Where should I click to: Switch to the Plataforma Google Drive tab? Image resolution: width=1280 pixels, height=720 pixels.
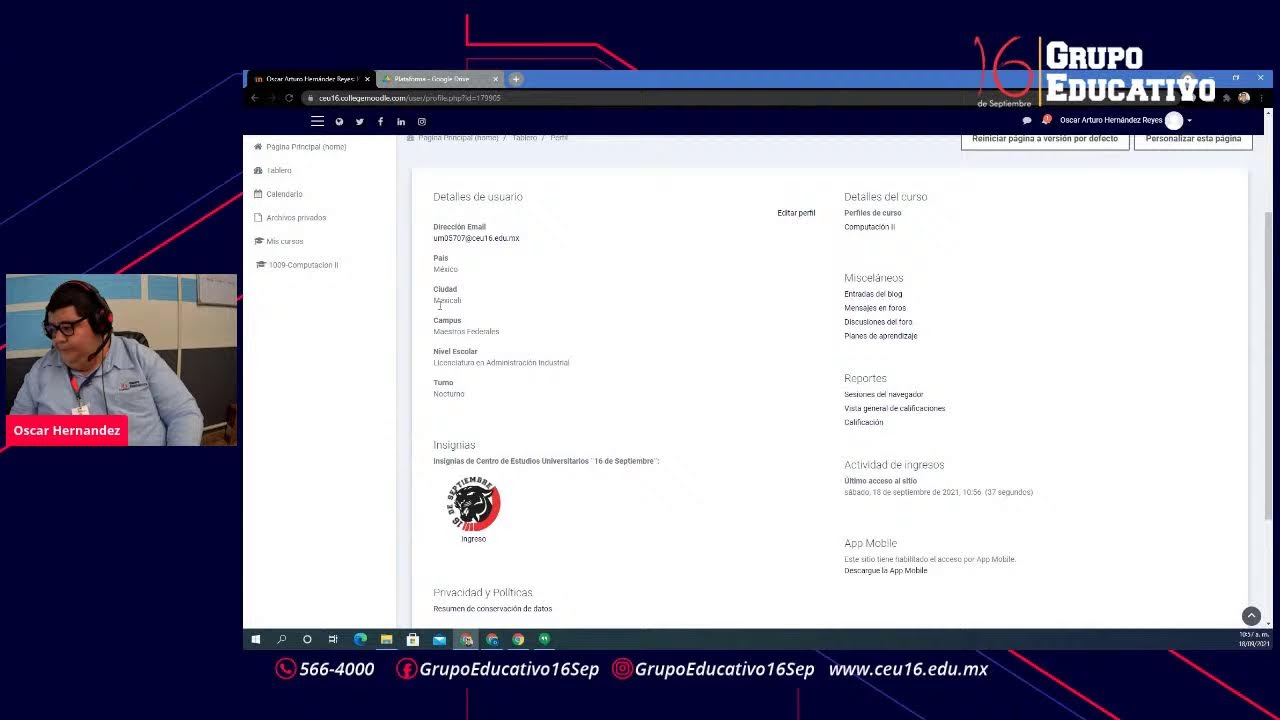[x=432, y=79]
